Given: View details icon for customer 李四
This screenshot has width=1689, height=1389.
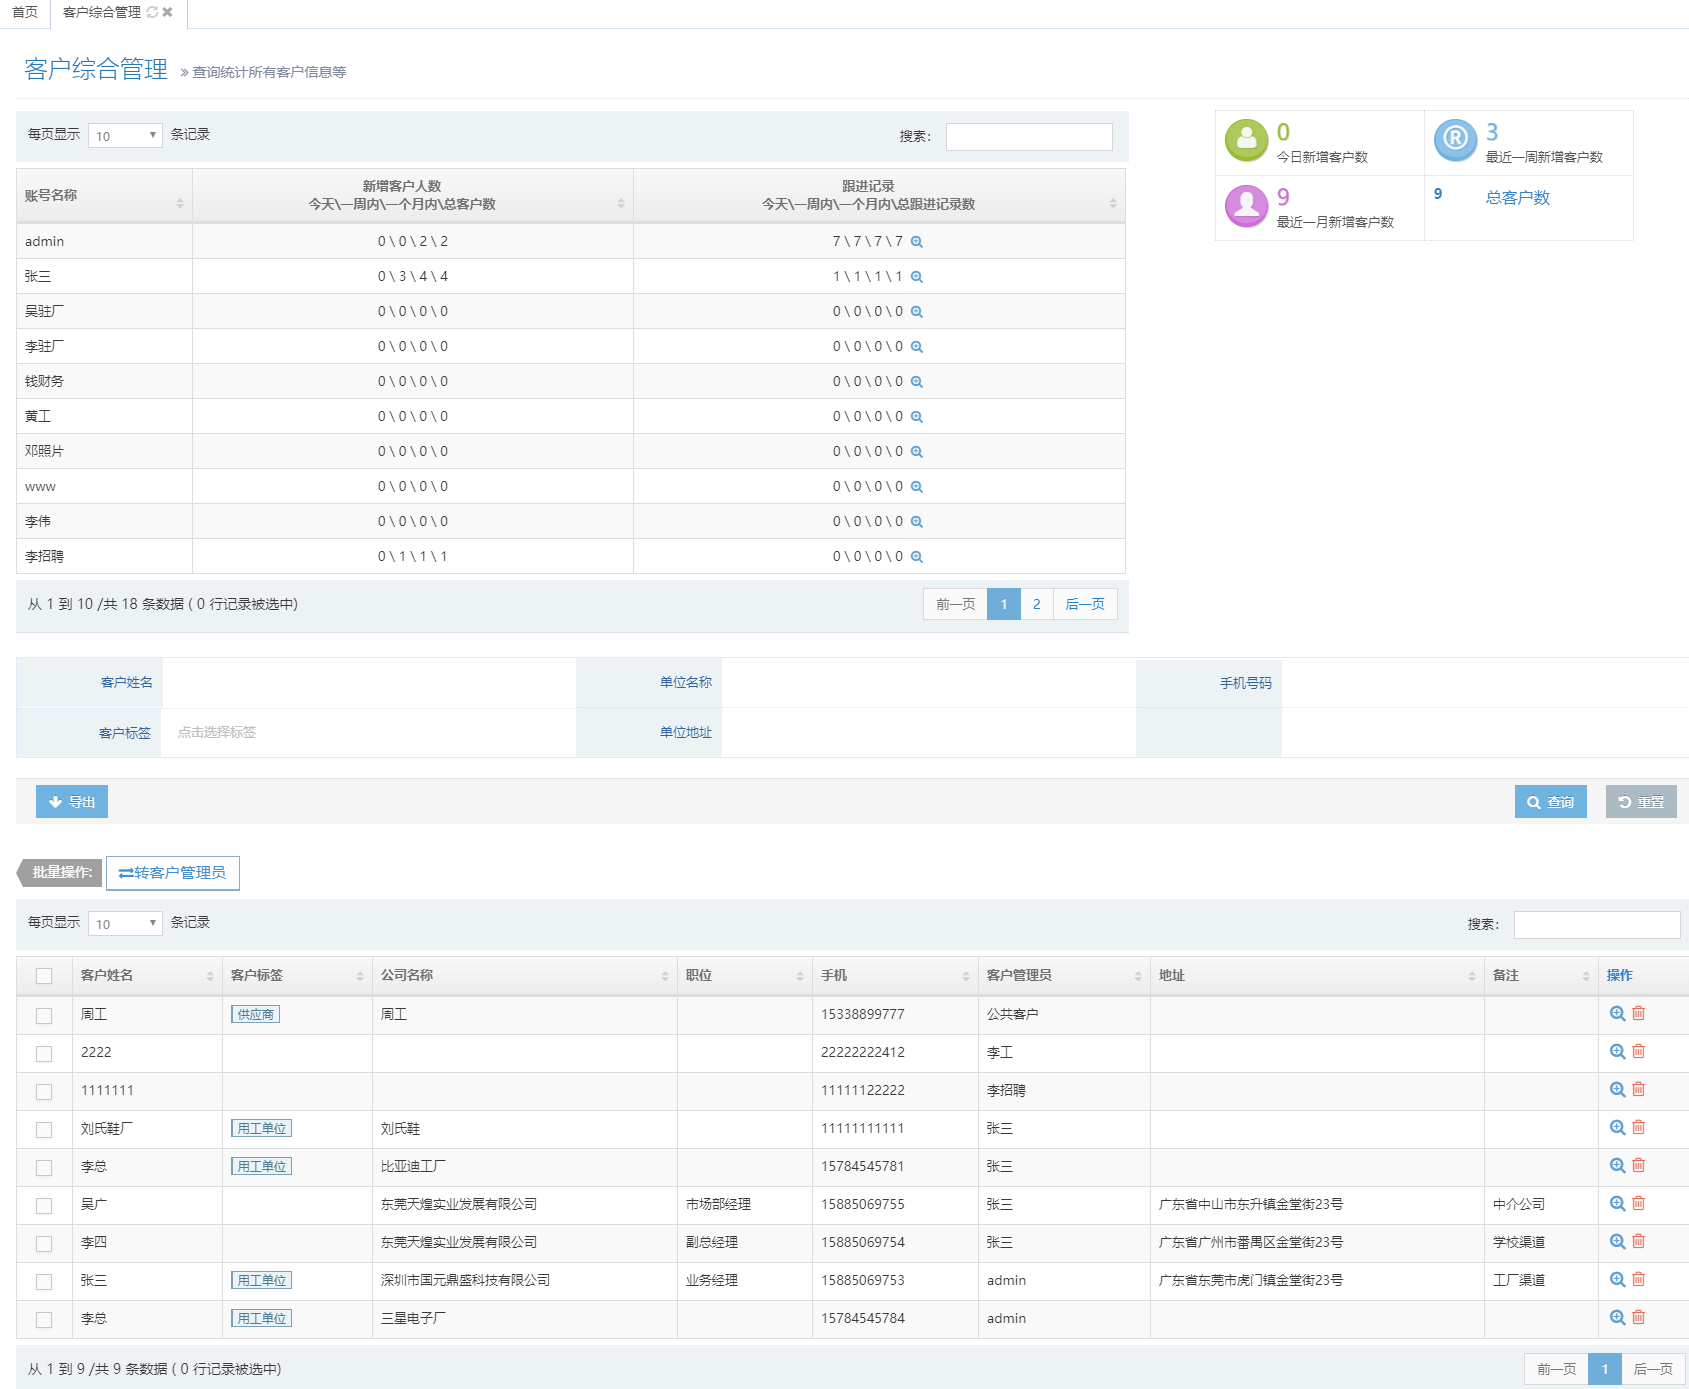Looking at the screenshot, I should tap(1616, 1241).
